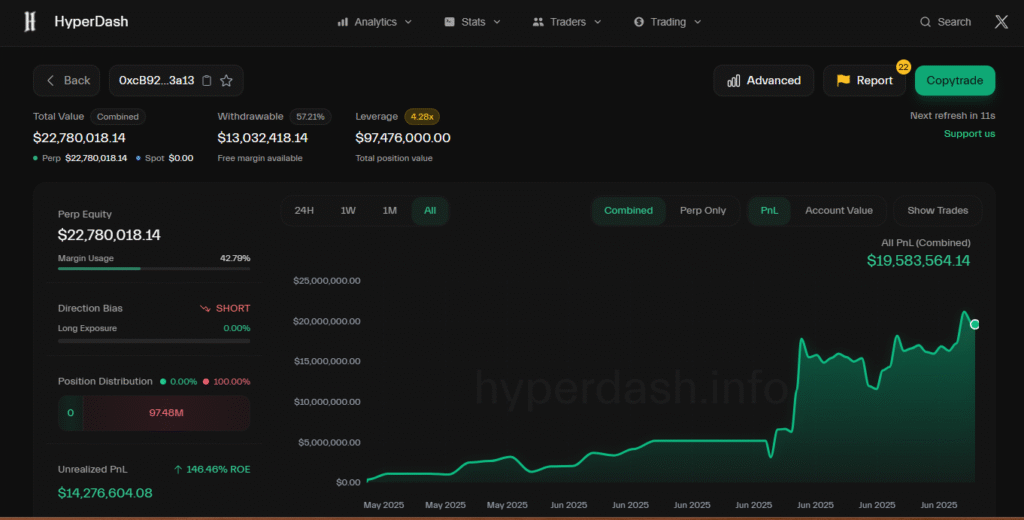The width and height of the screenshot is (1024, 520).
Task: Click the latest chart data point marker
Action: tap(975, 324)
